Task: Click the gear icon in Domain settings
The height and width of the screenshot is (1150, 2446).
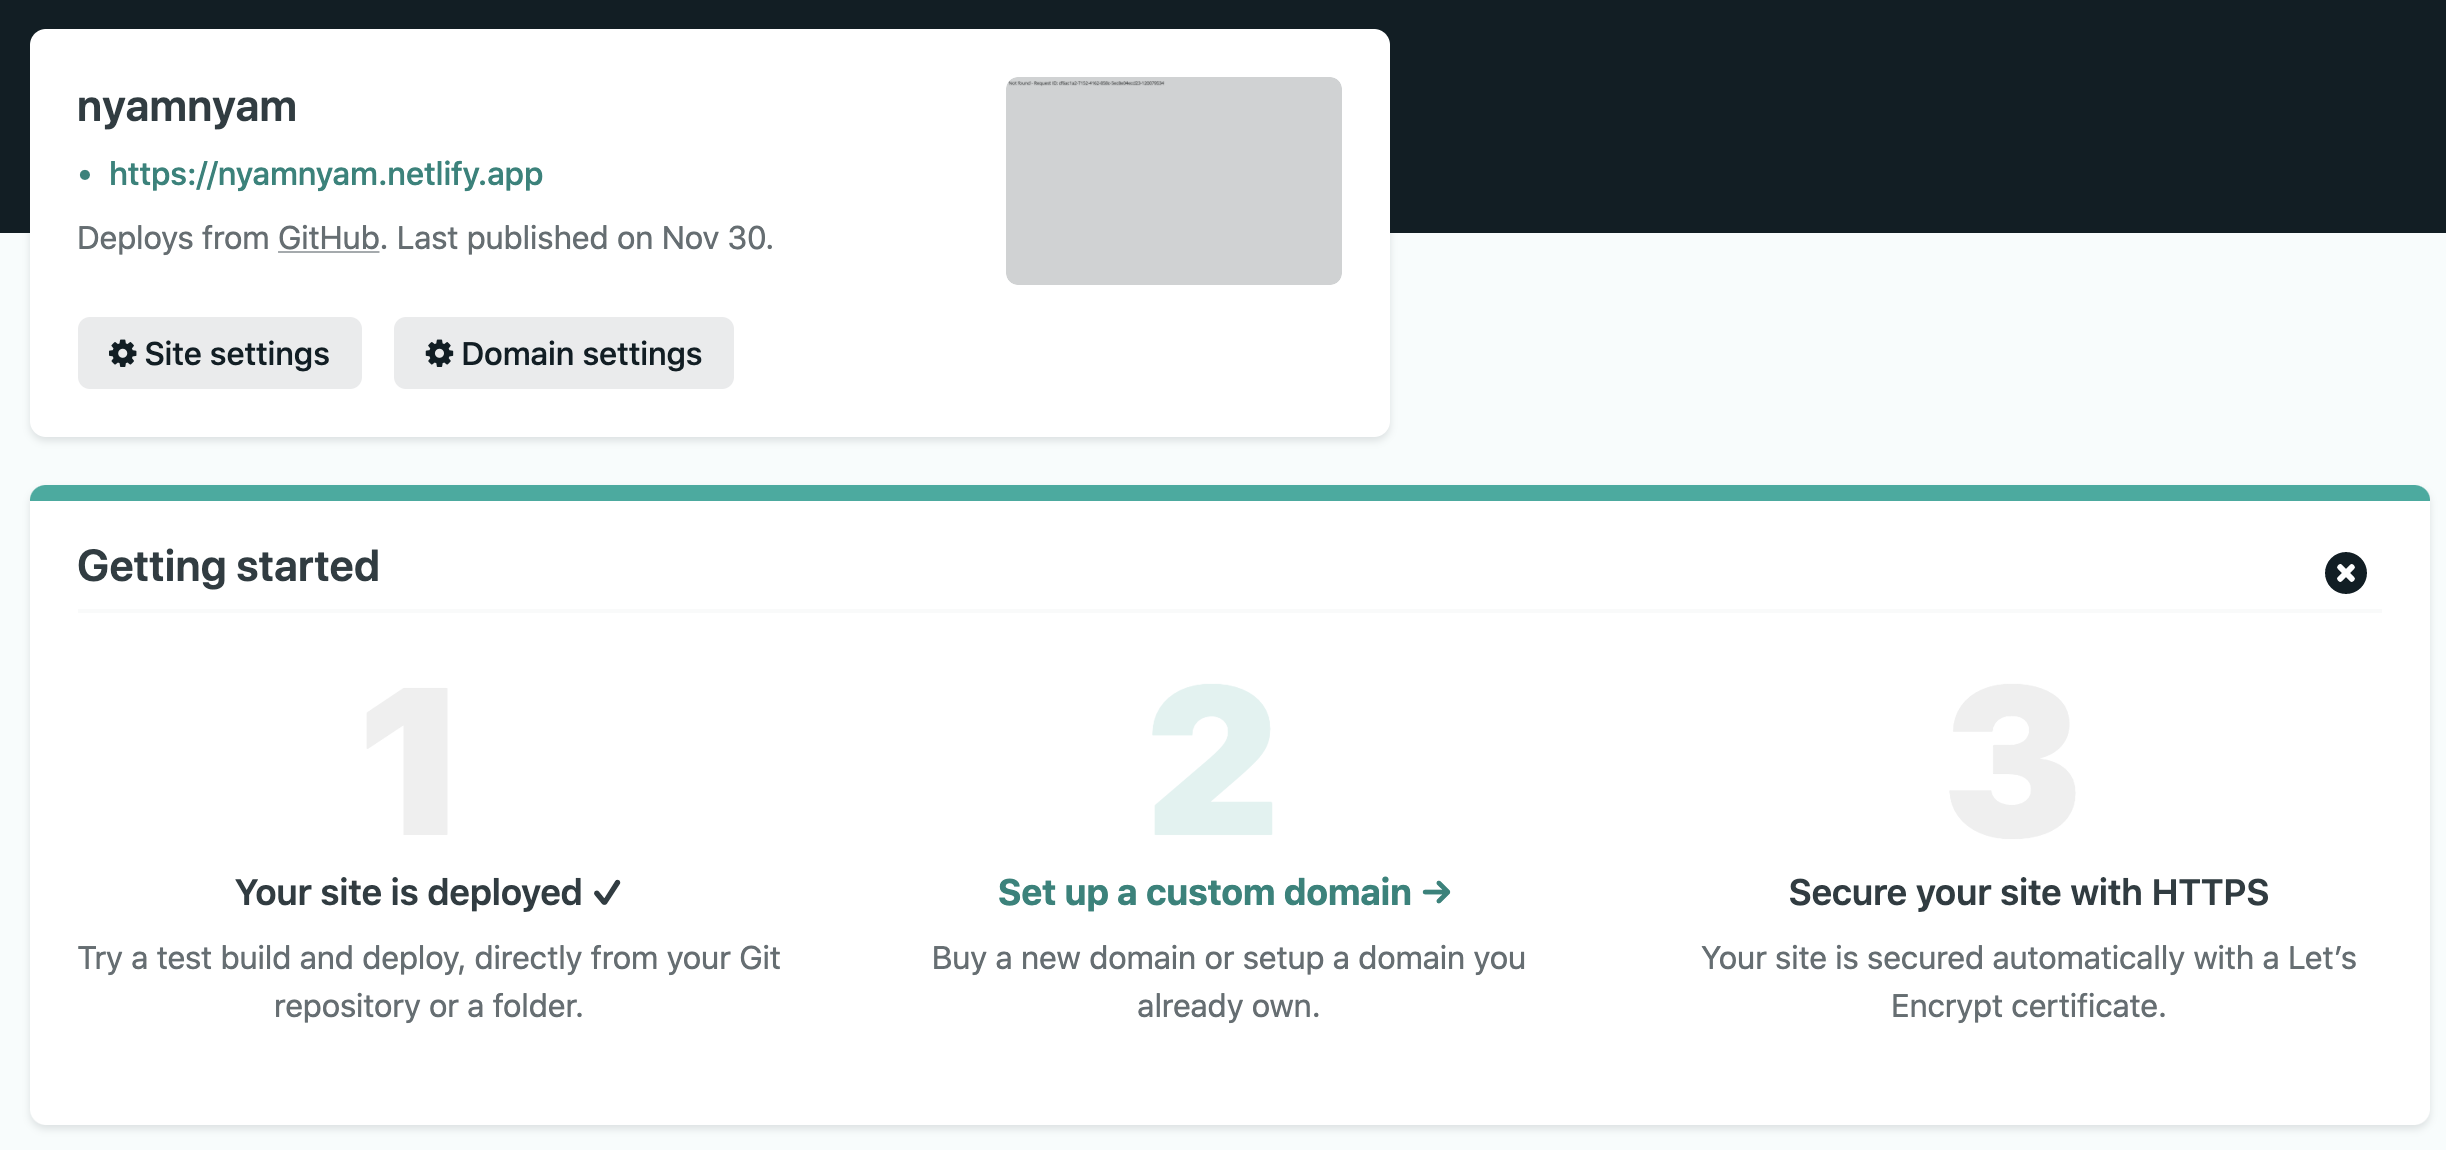Action: (439, 353)
